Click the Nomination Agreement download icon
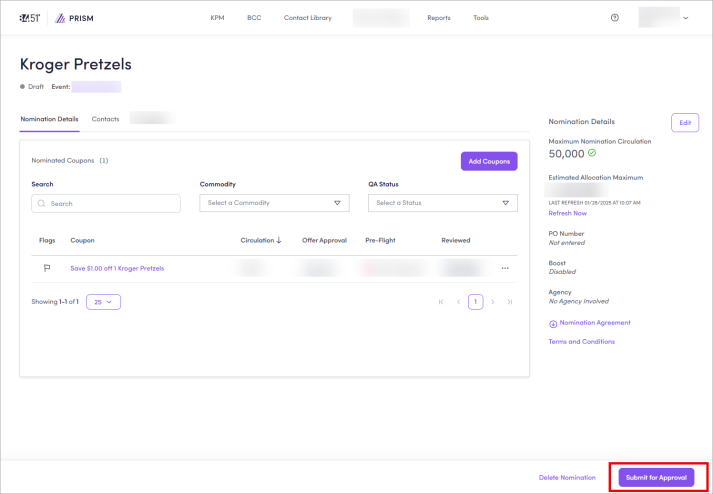Screen dimensions: 713x494 pyautogui.click(x=553, y=323)
